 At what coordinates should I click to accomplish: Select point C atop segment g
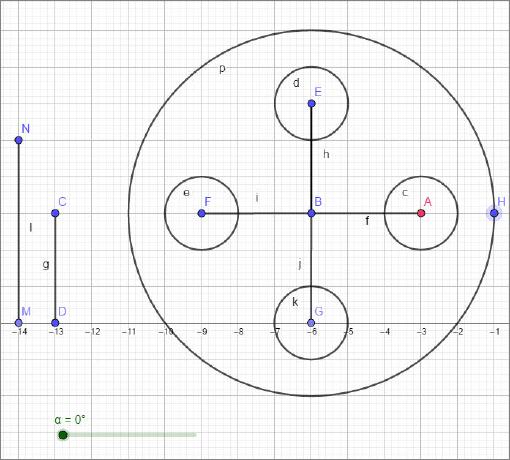(55, 213)
